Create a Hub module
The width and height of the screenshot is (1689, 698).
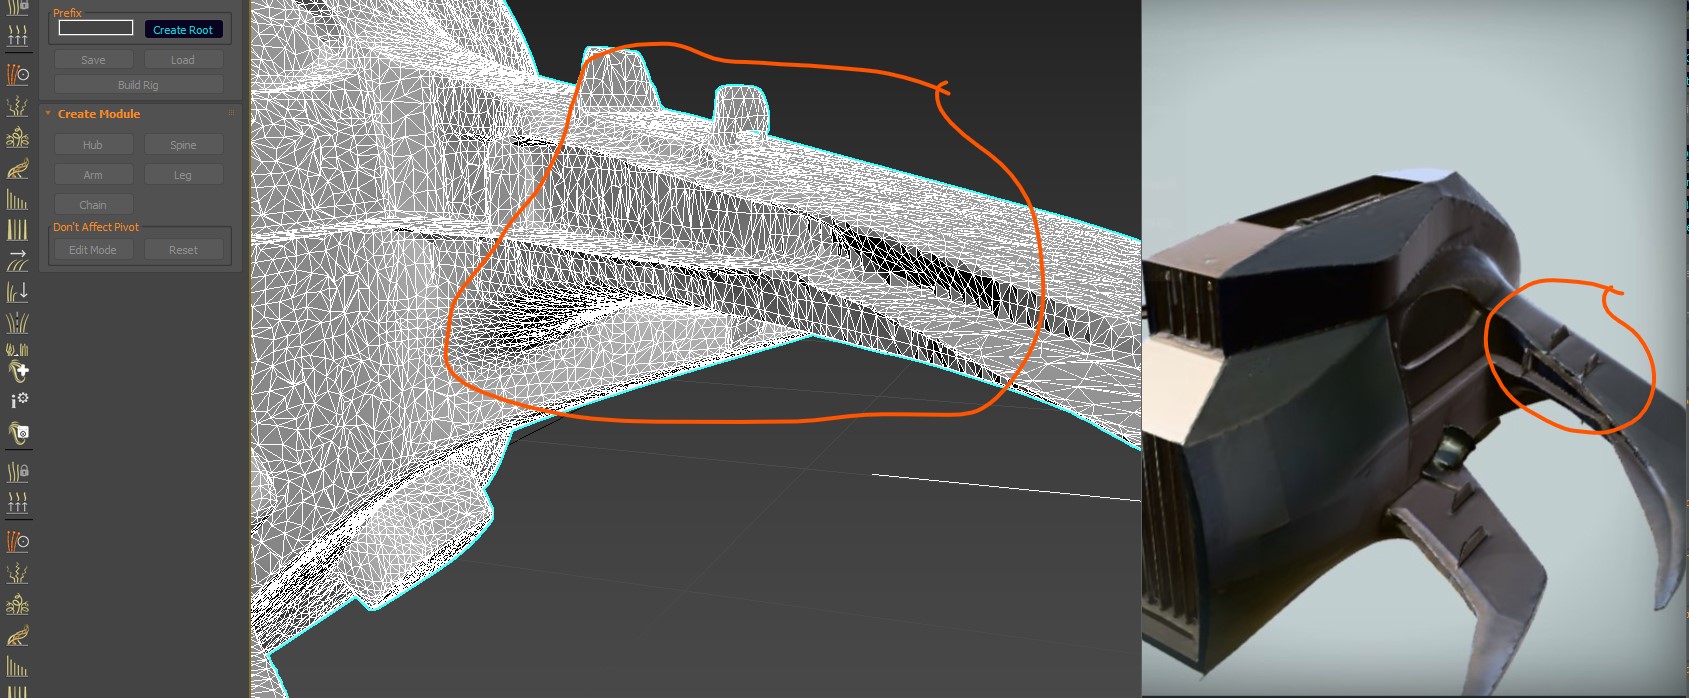click(93, 145)
